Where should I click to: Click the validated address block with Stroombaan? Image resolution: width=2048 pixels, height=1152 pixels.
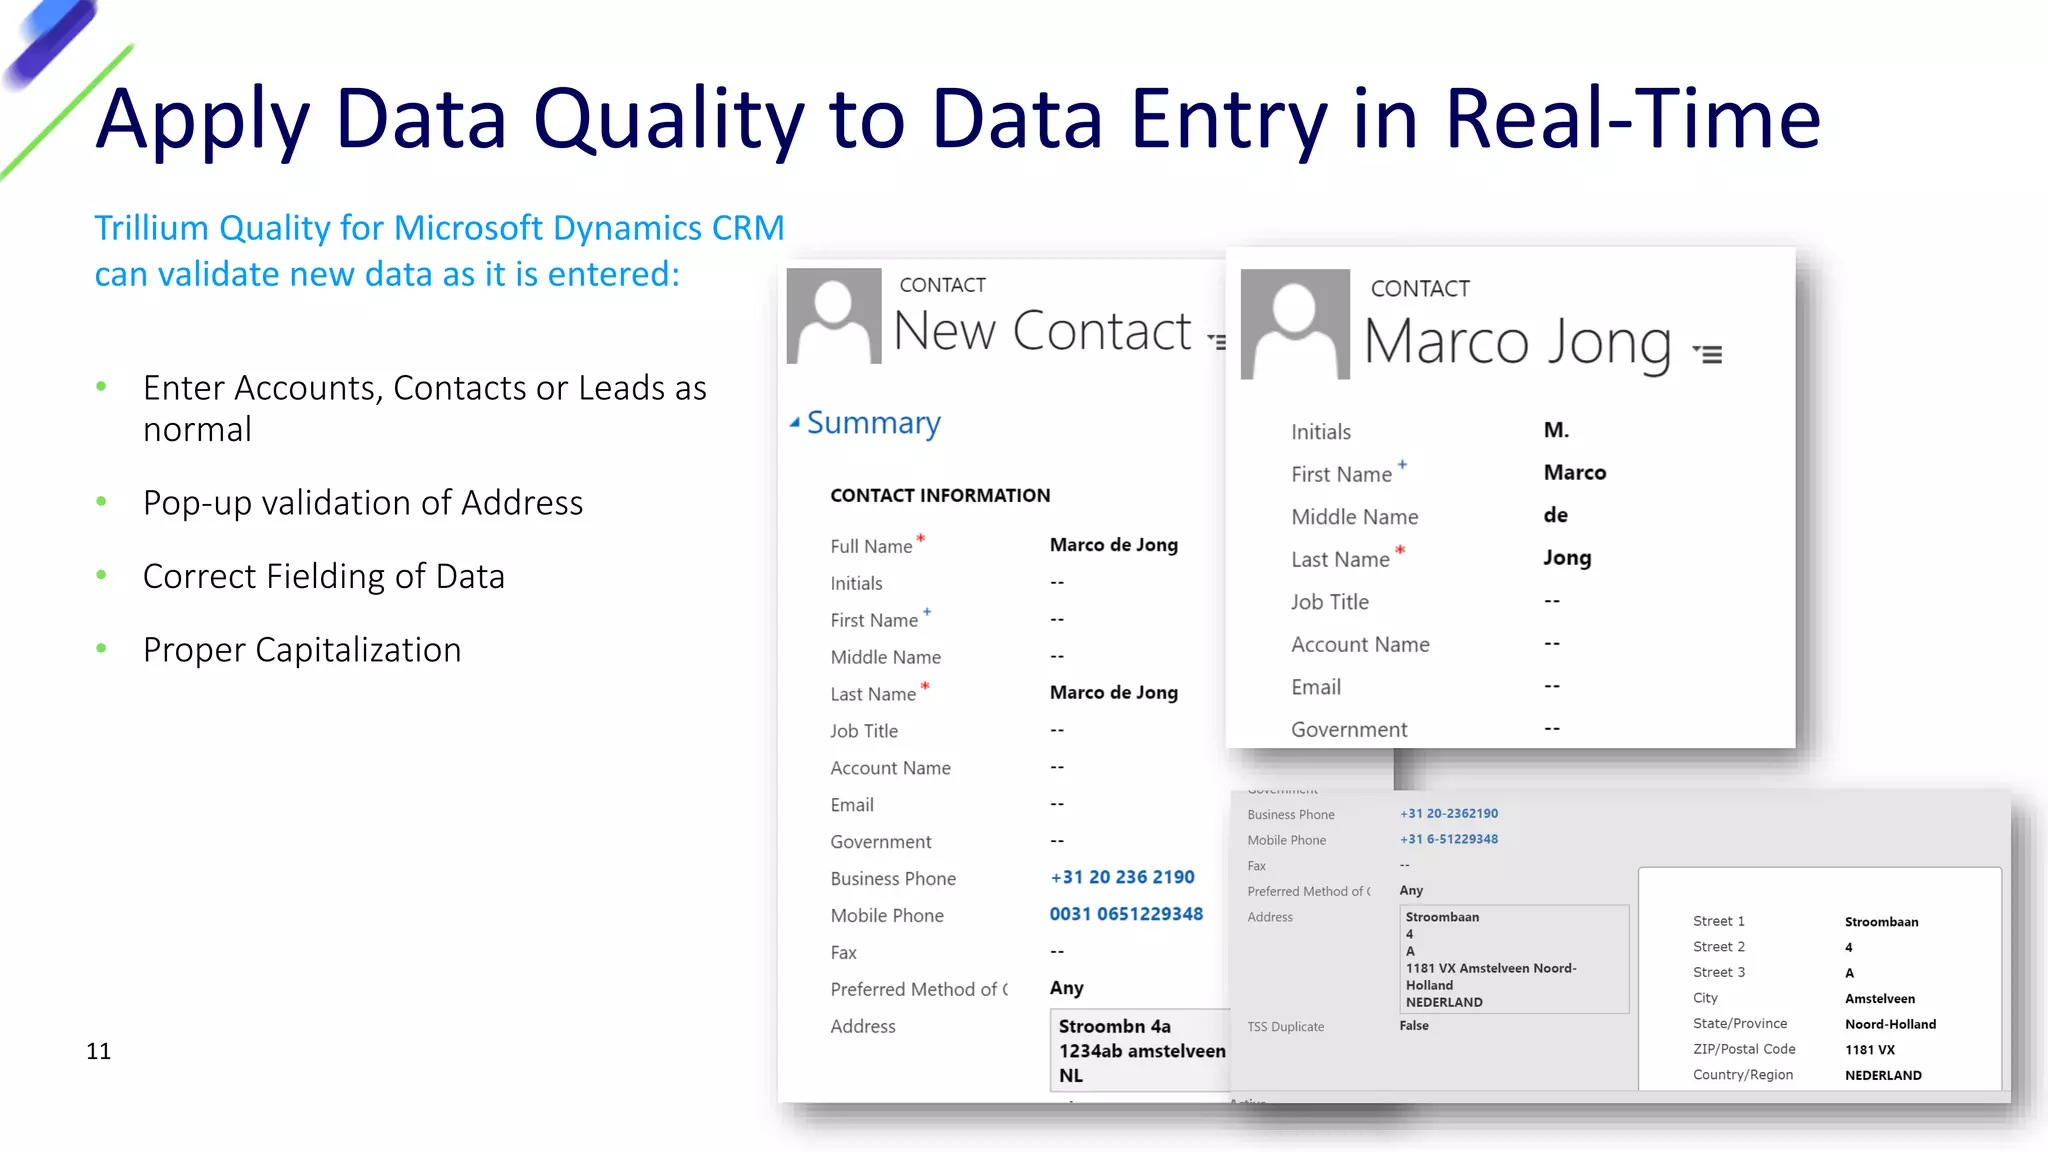tap(1514, 959)
